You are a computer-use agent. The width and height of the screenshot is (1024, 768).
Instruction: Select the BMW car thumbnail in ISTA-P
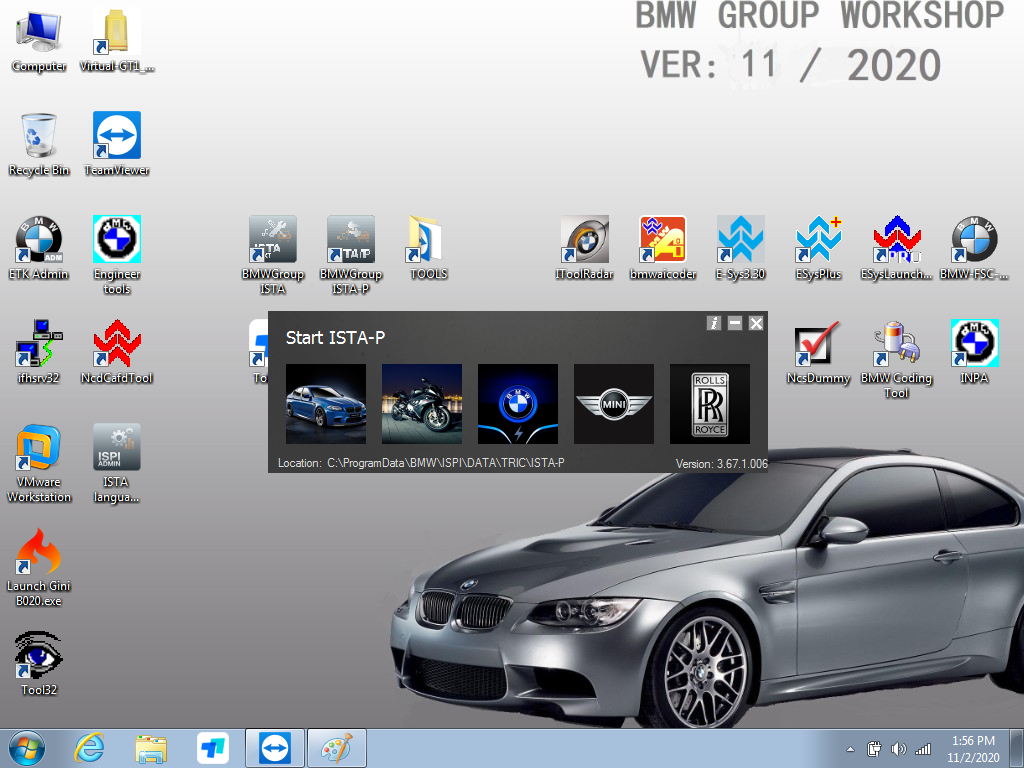click(x=326, y=404)
